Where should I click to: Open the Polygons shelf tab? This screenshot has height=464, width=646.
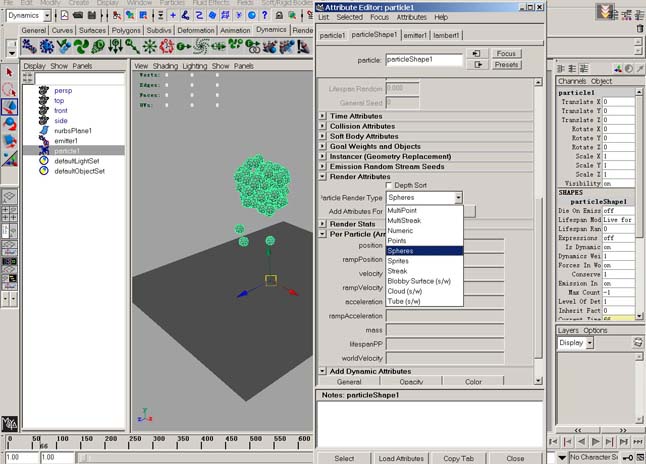[x=124, y=30]
